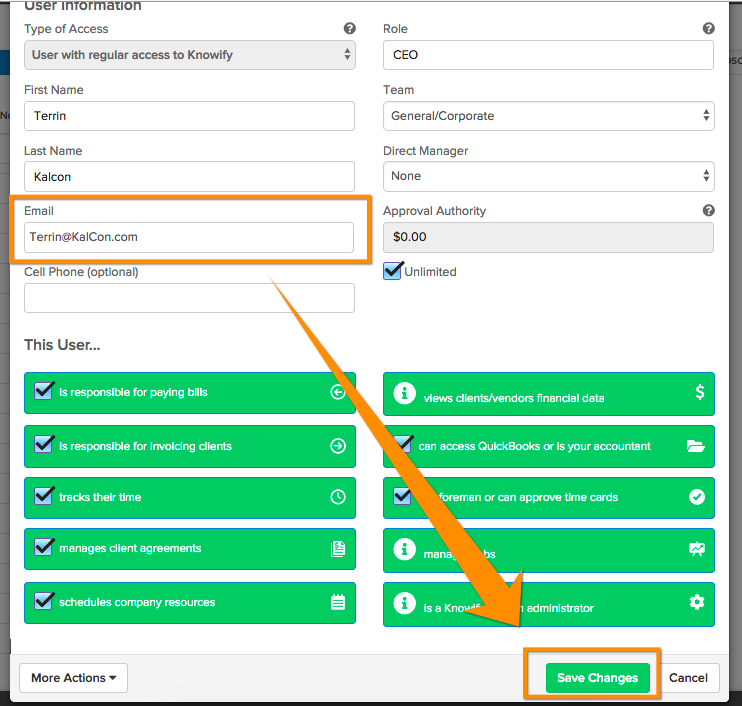Click the calendar icon on schedules company resources
Image resolution: width=742 pixels, height=706 pixels.
pos(338,602)
